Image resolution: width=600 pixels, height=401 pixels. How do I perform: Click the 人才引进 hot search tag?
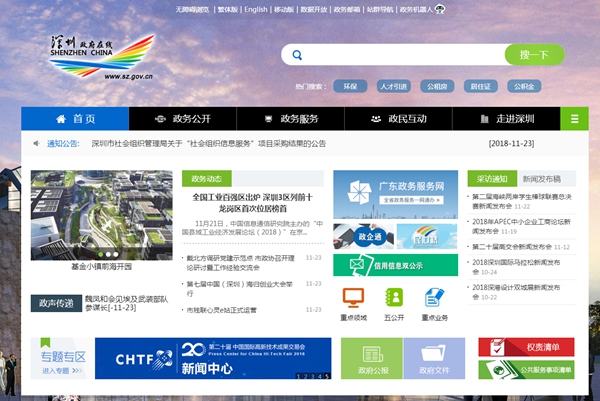tap(391, 86)
